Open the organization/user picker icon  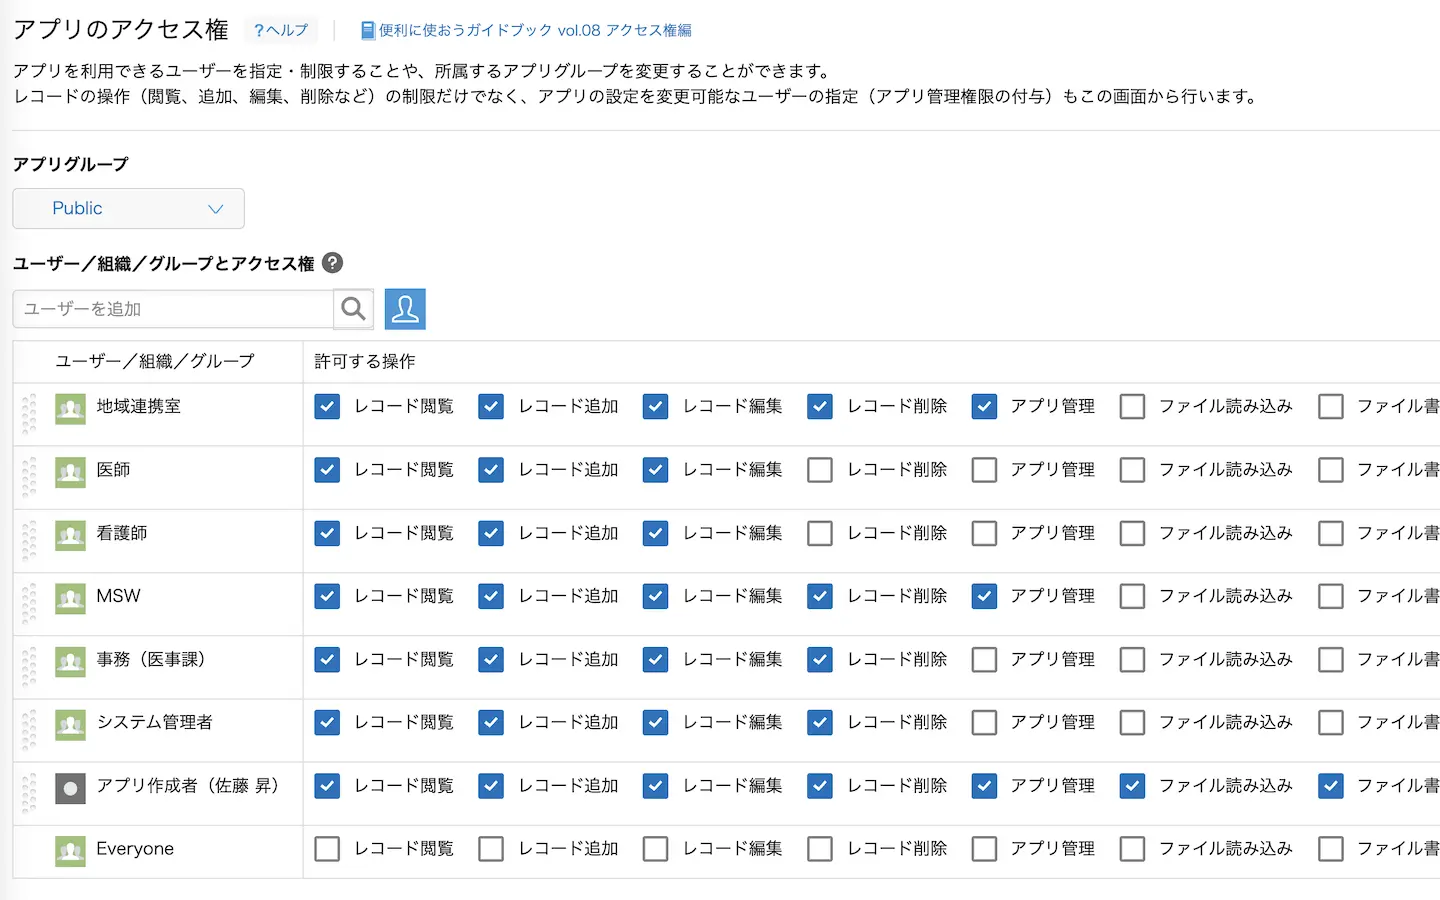(405, 309)
